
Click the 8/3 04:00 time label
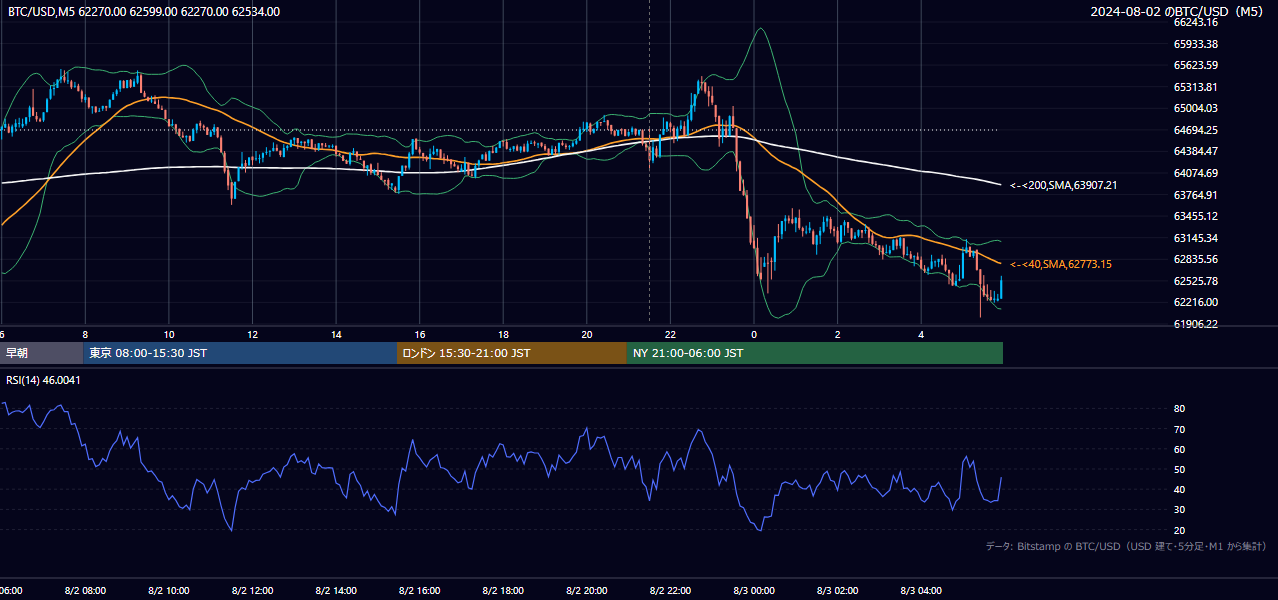921,591
